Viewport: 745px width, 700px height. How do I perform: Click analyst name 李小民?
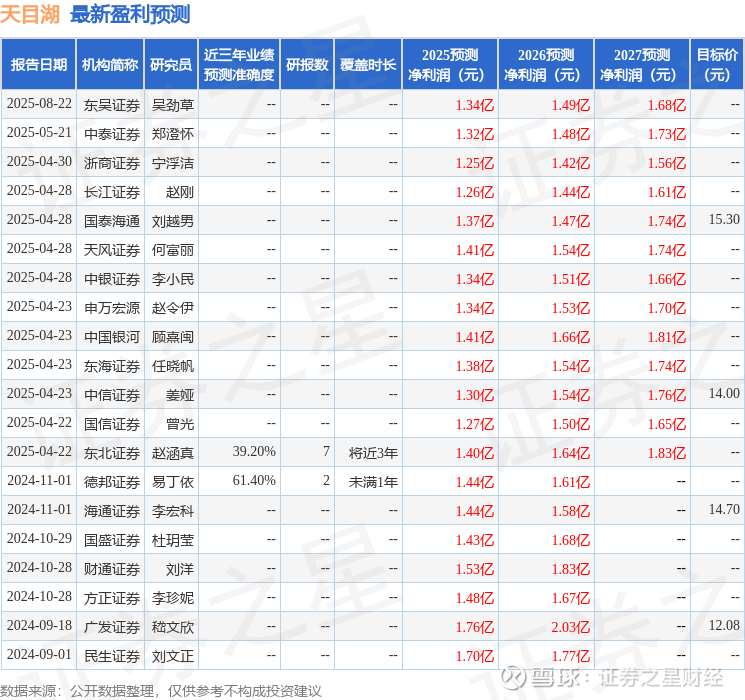[x=172, y=279]
